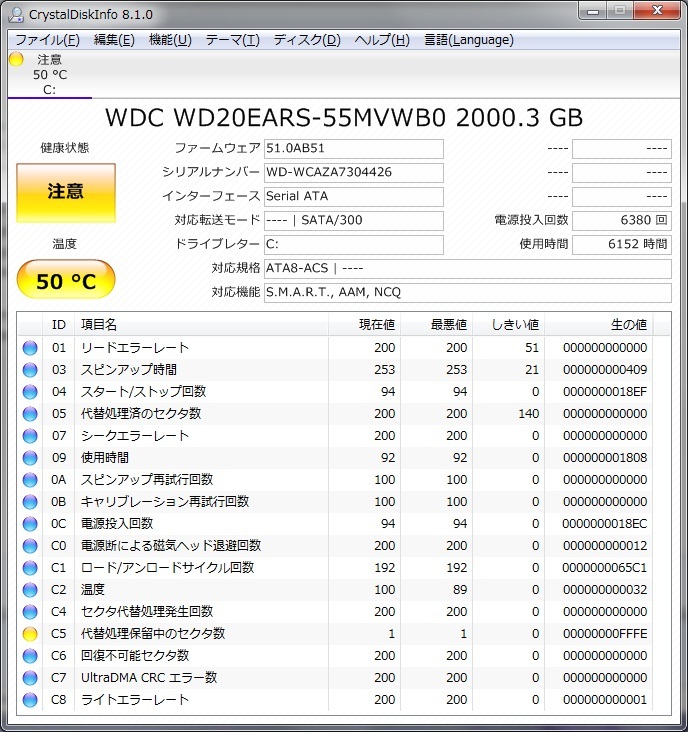
Task: Click the blue status icon for ライトエラーレート
Action: coord(30,700)
